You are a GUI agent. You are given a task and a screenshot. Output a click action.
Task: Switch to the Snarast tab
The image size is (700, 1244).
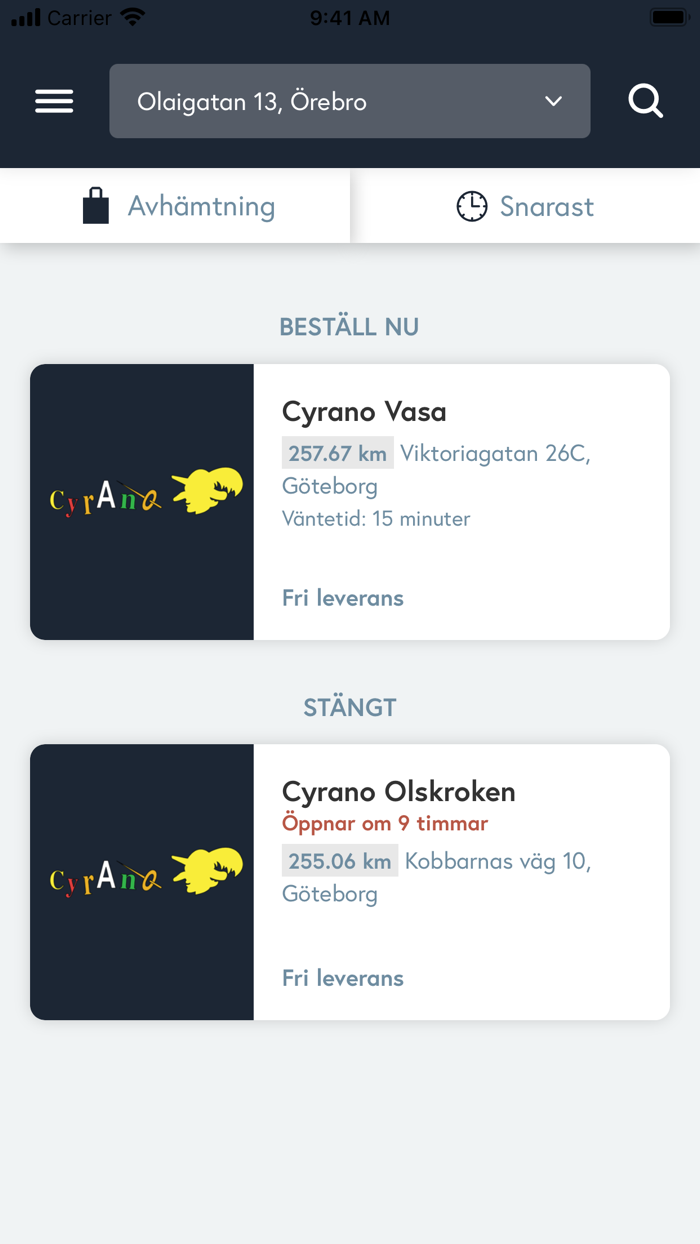tap(525, 206)
